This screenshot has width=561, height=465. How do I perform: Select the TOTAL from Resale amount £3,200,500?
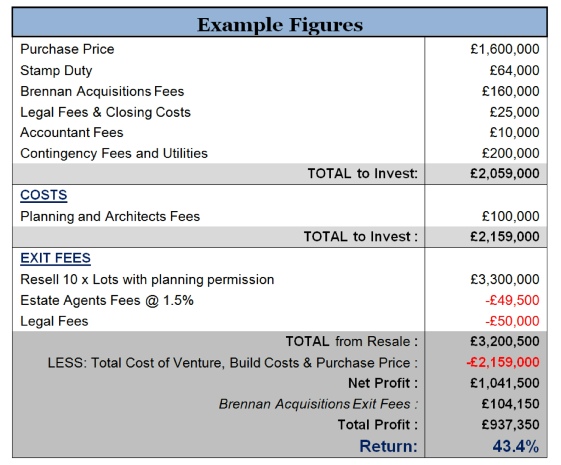point(505,342)
